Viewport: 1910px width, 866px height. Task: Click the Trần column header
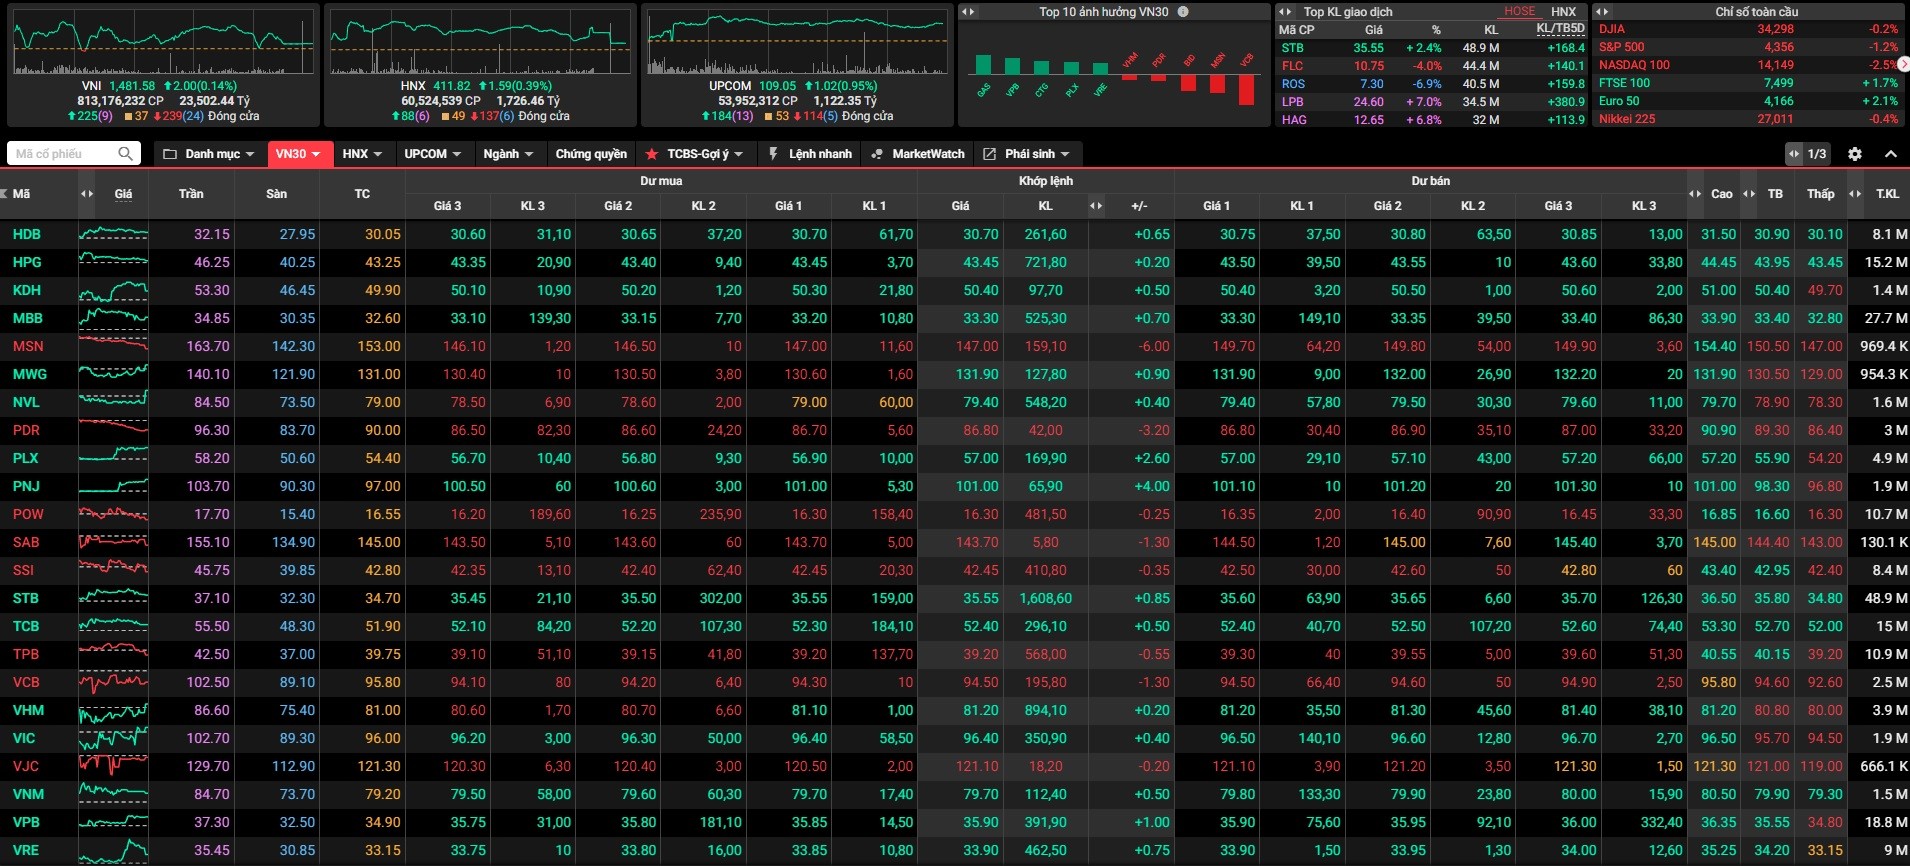pyautogui.click(x=191, y=194)
